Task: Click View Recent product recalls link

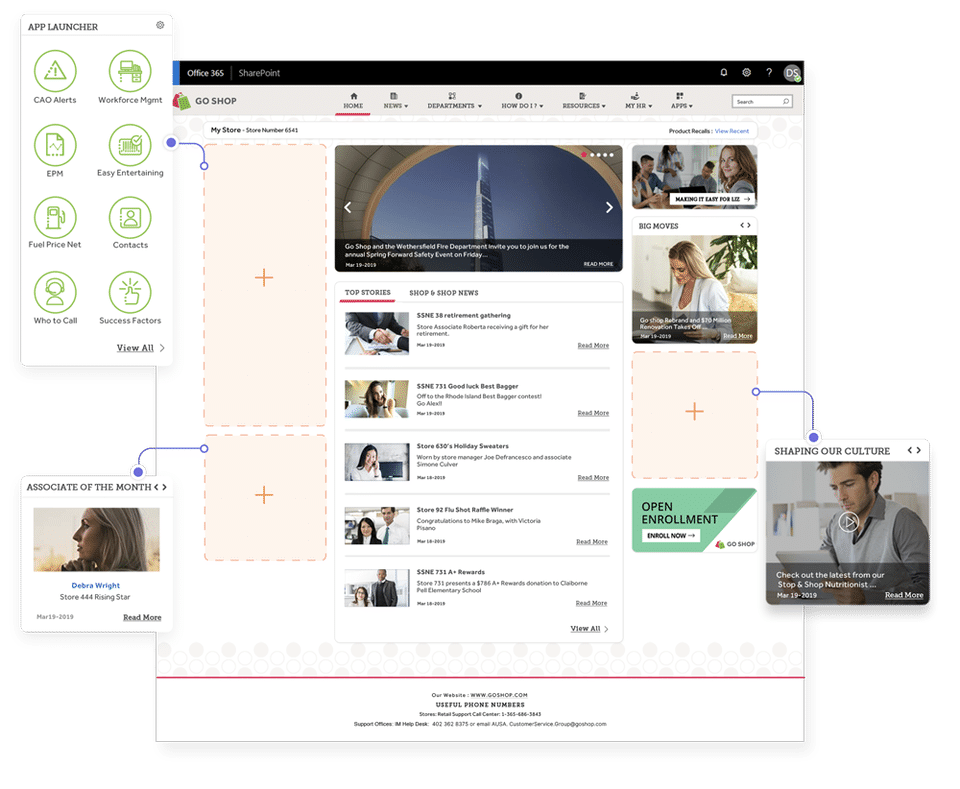Action: coord(732,131)
